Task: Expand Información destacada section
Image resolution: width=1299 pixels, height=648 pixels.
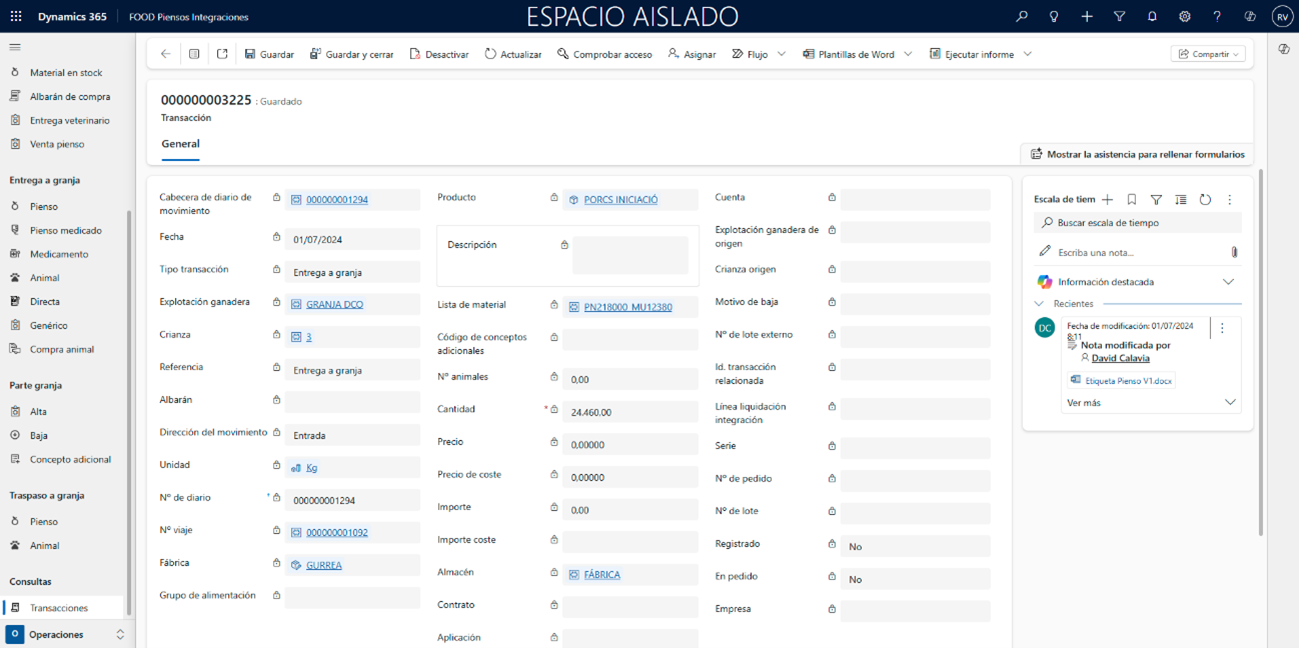Action: (1228, 282)
